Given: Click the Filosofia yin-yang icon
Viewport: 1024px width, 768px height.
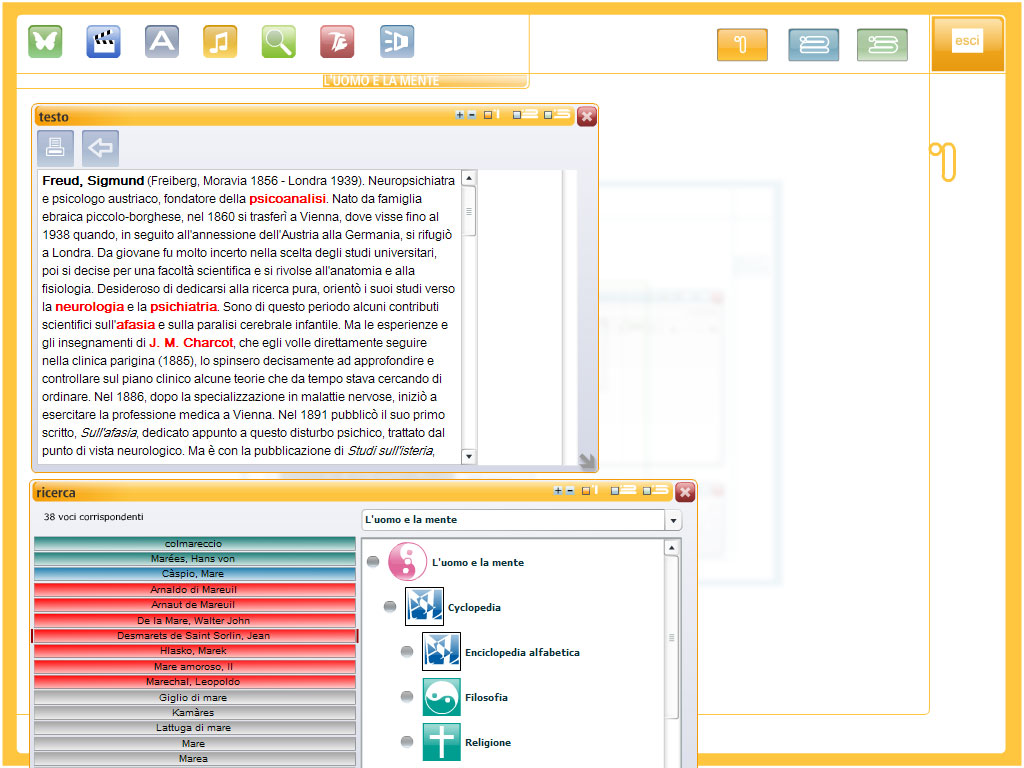Looking at the screenshot, I should click(441, 697).
